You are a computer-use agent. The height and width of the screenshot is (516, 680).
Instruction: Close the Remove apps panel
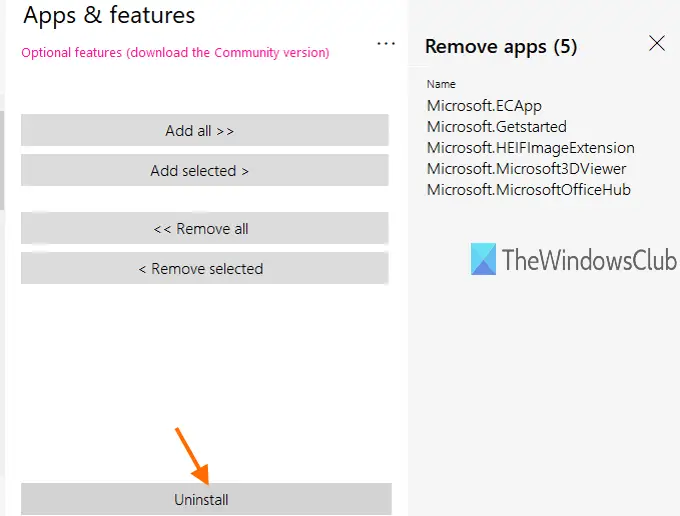click(x=657, y=43)
